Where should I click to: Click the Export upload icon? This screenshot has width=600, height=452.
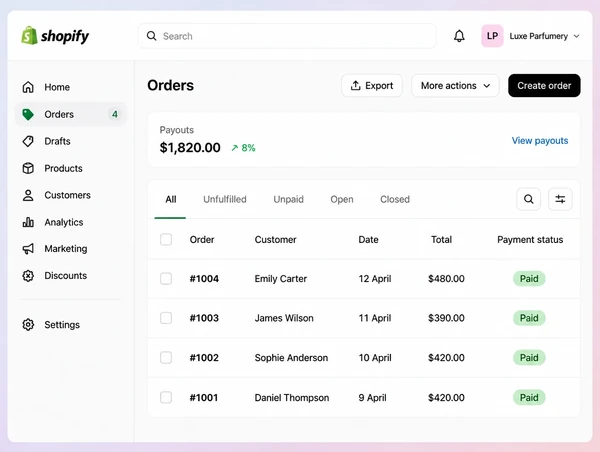(355, 85)
